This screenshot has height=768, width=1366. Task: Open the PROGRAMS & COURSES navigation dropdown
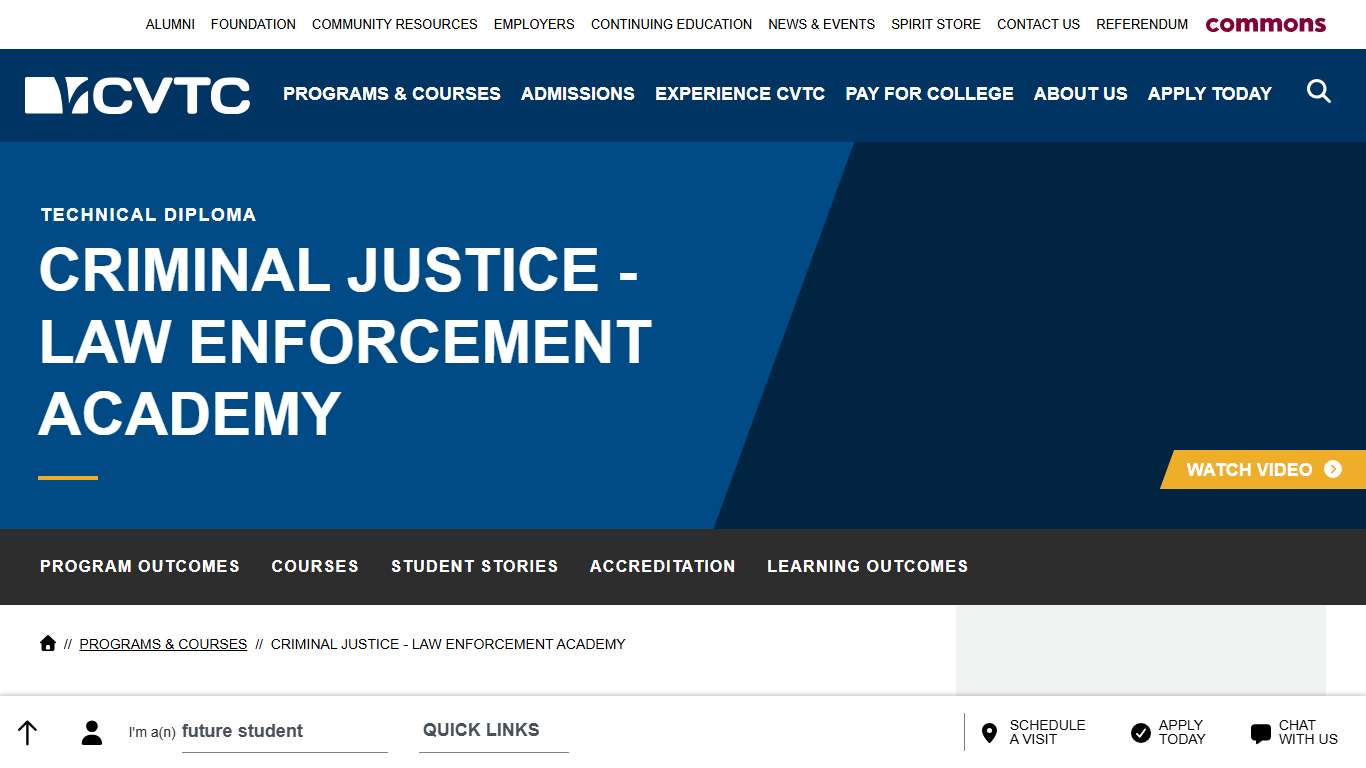point(391,94)
